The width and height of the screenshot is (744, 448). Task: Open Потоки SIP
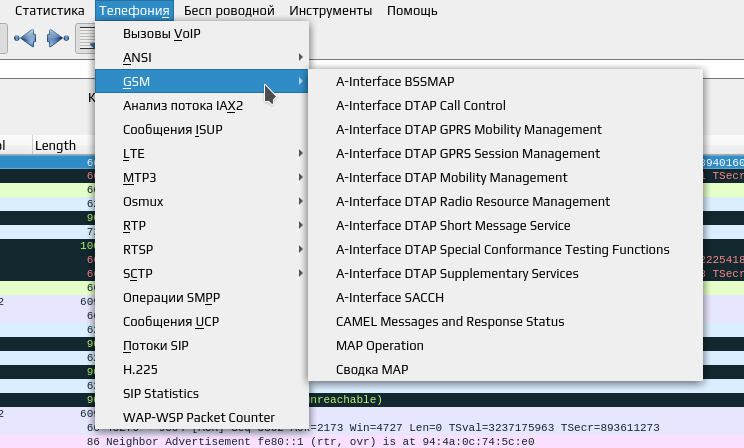click(202, 345)
